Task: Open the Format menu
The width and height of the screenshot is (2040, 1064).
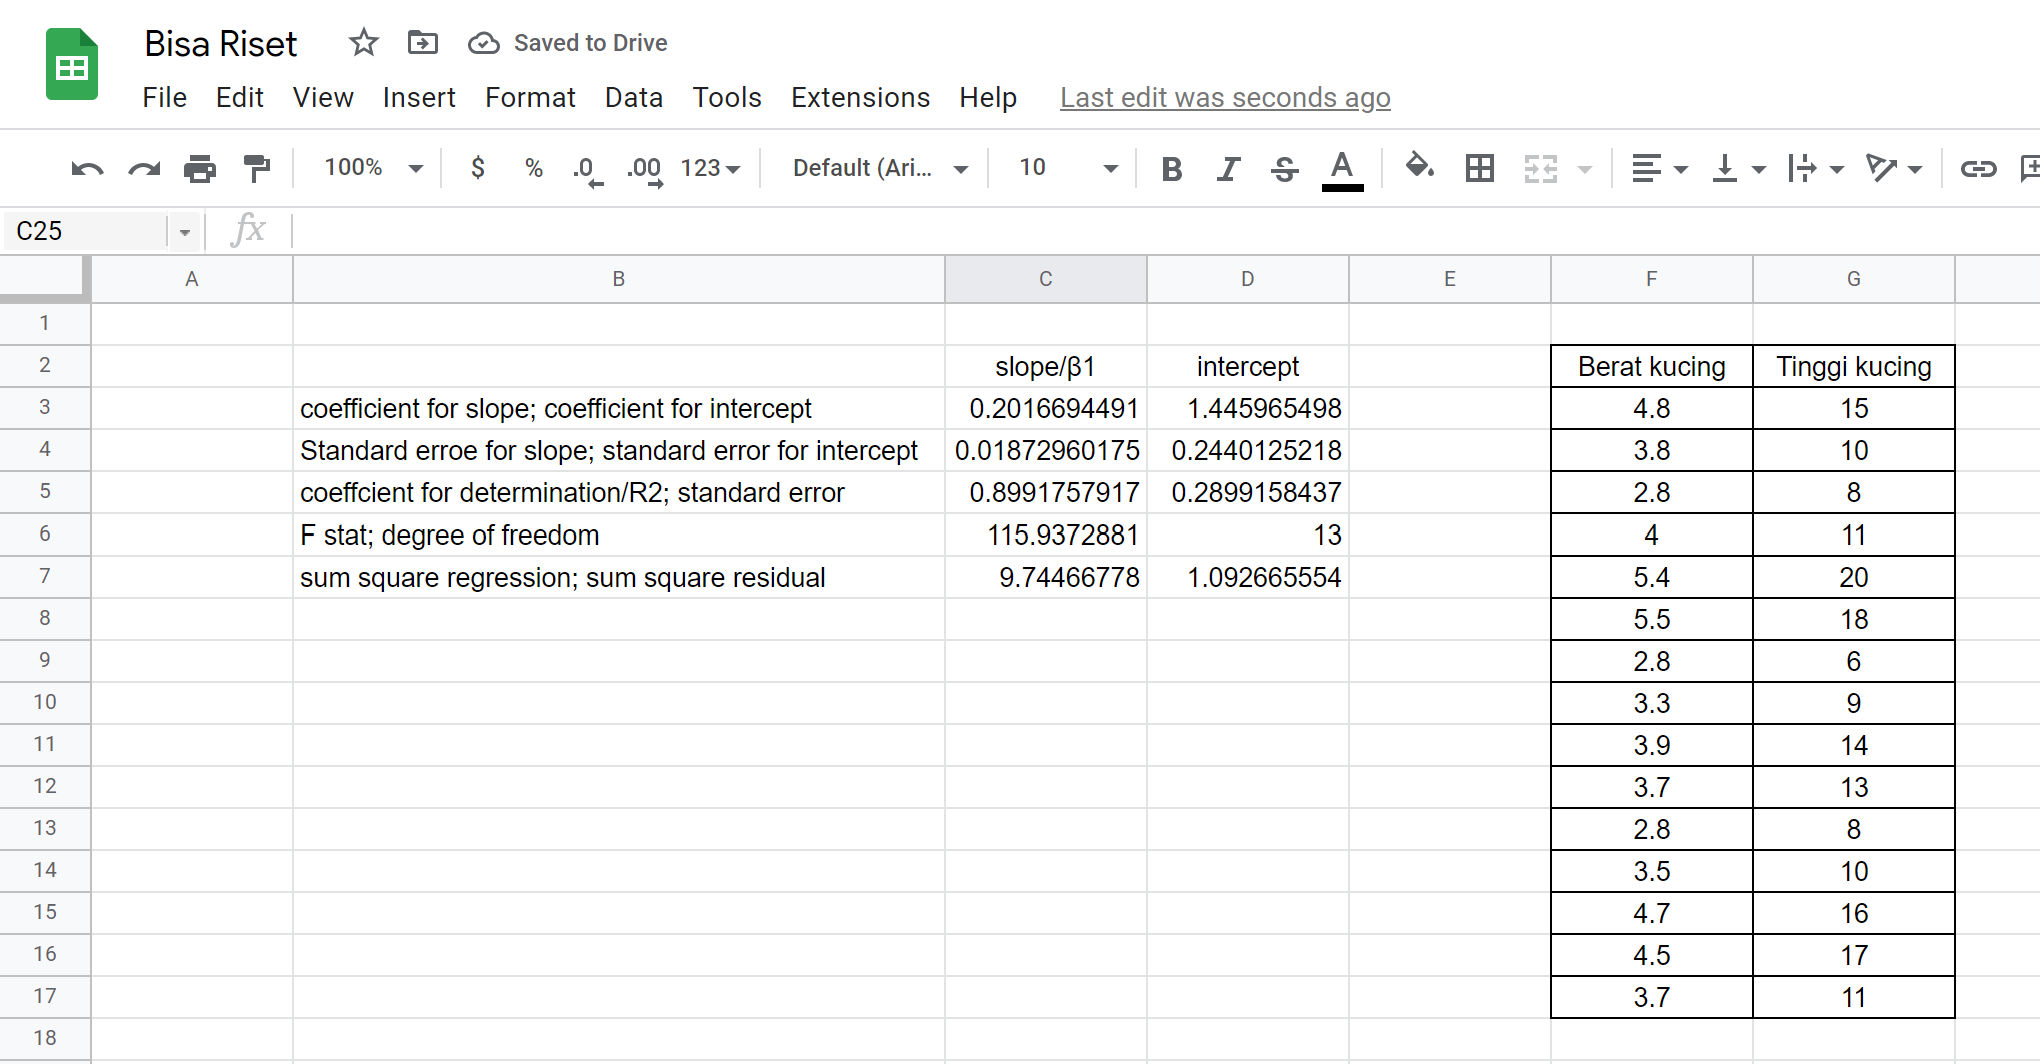Action: pos(530,97)
